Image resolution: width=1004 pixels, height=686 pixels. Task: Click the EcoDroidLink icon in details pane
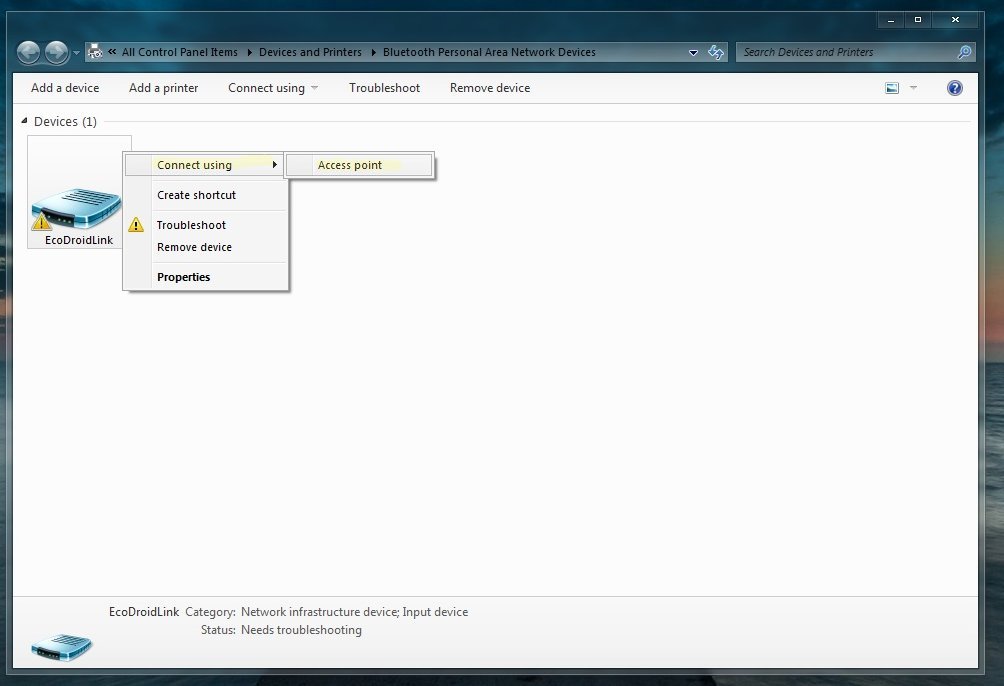(61, 644)
